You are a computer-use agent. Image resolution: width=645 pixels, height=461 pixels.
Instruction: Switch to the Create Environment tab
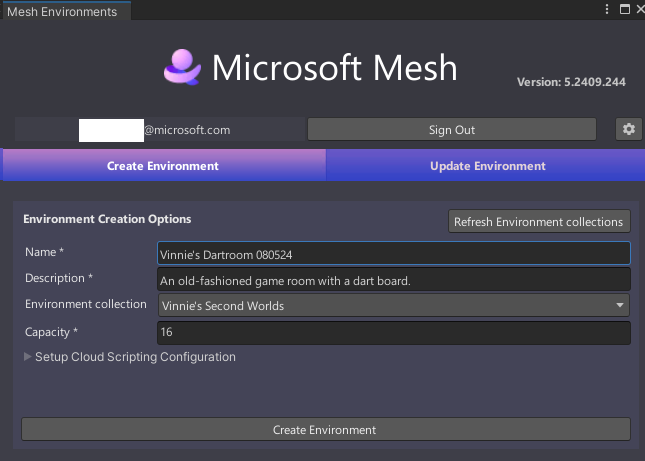163,165
